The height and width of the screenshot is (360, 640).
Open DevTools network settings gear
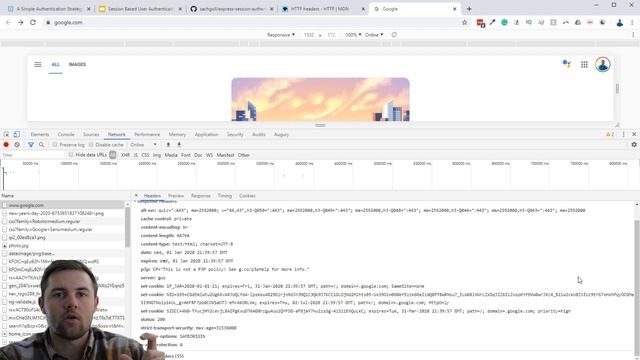634,144
